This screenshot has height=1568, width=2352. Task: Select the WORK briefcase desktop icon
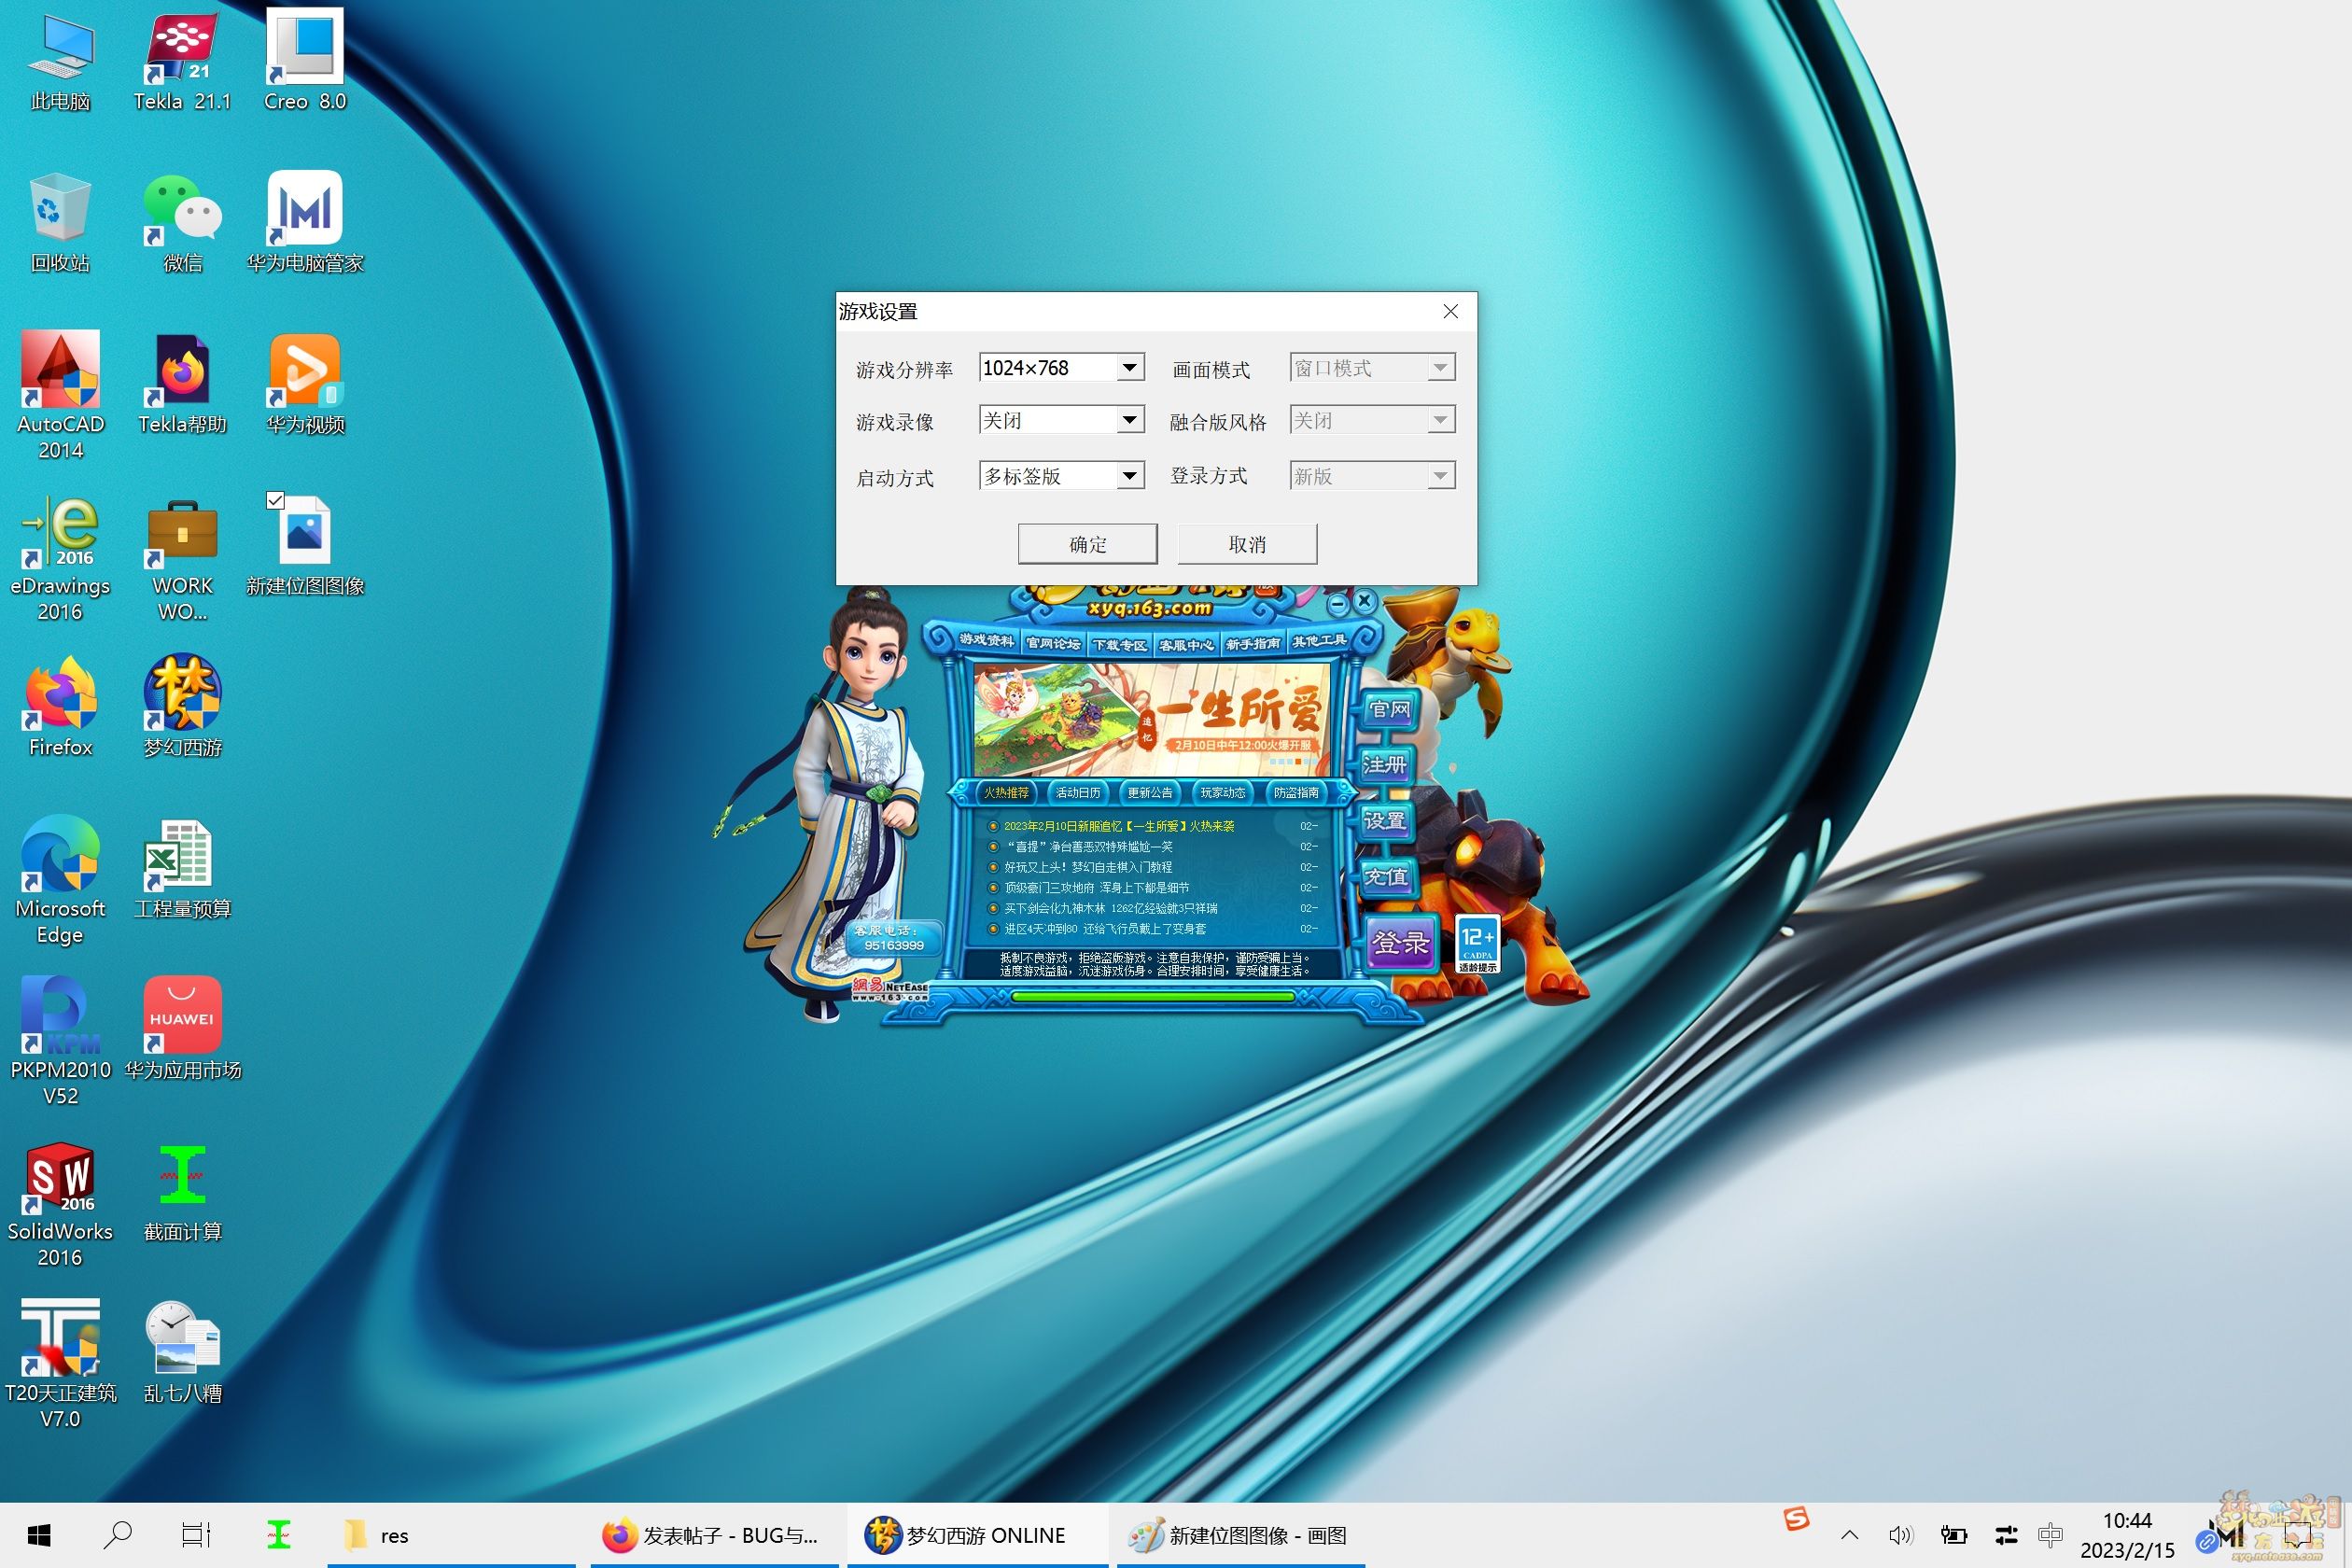tap(182, 558)
